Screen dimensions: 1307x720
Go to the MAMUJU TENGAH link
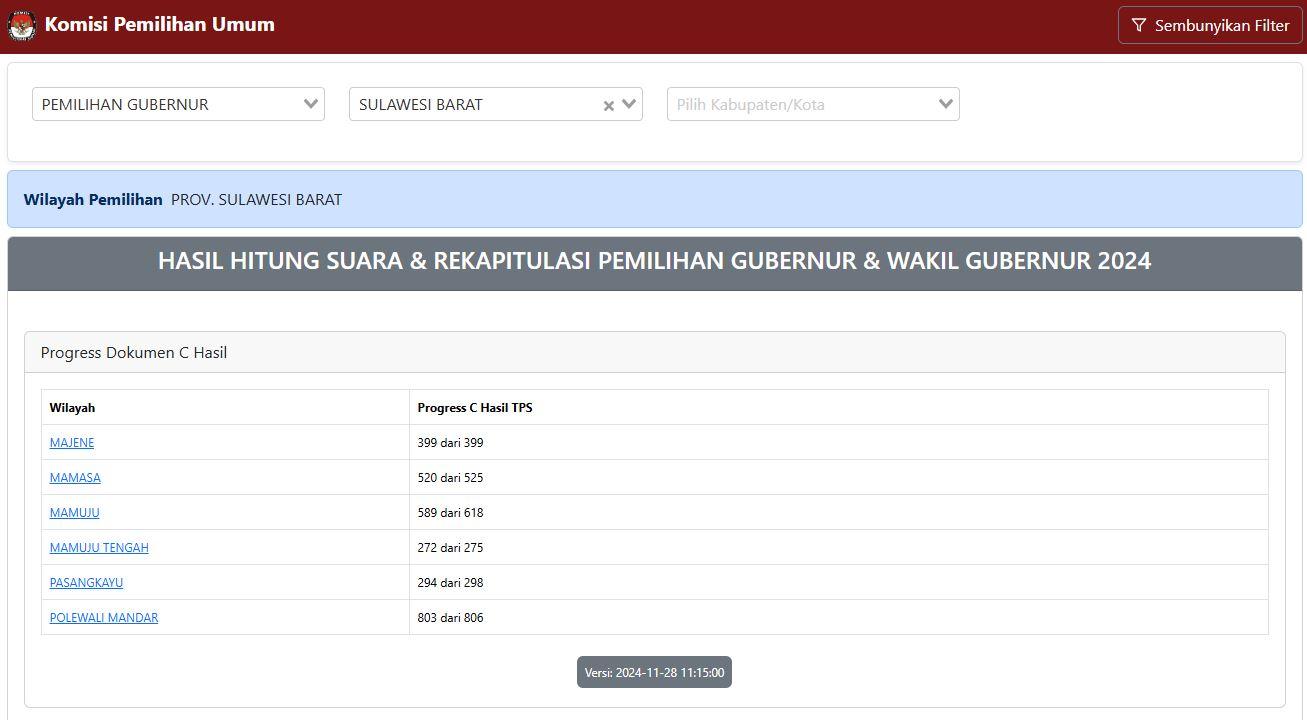[99, 547]
